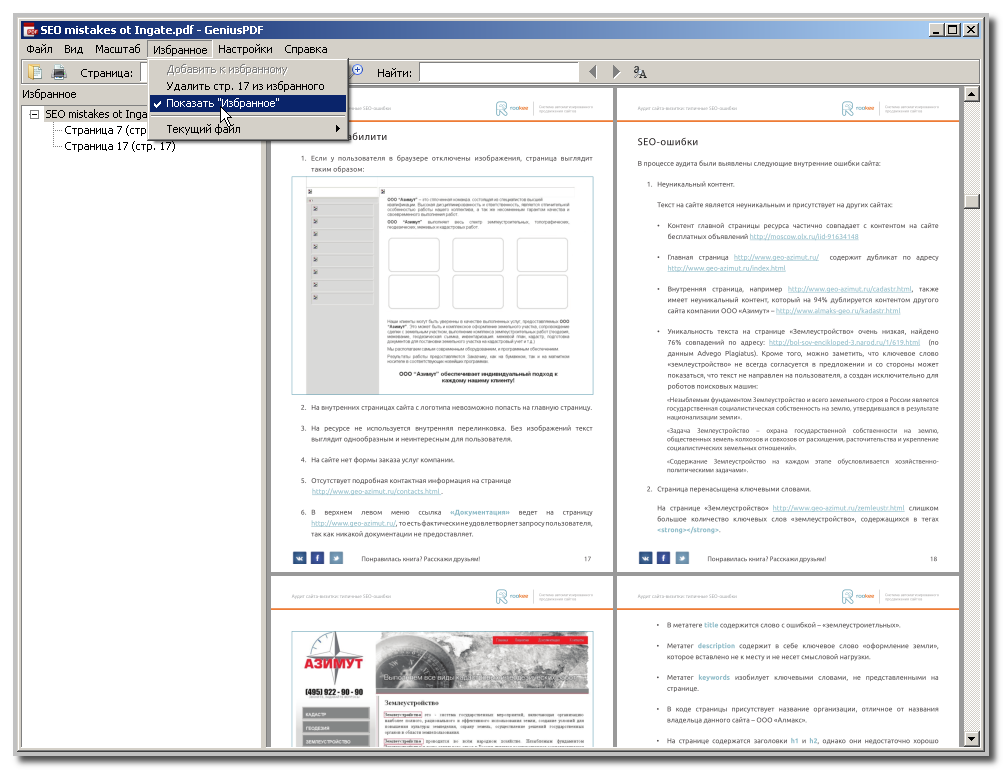Click the scrollbar down arrow
Screen dimensions: 1003x770
point(972,739)
